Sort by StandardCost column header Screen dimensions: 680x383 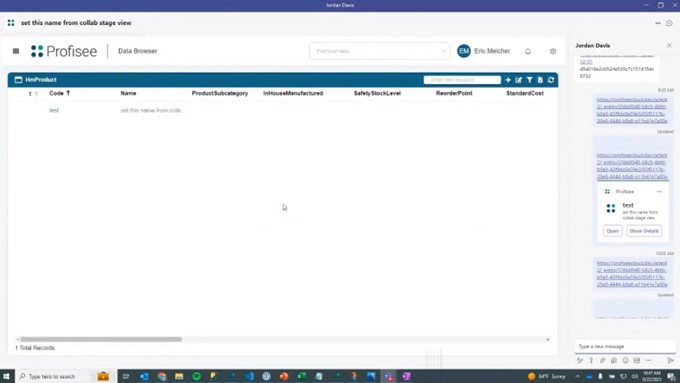click(525, 93)
